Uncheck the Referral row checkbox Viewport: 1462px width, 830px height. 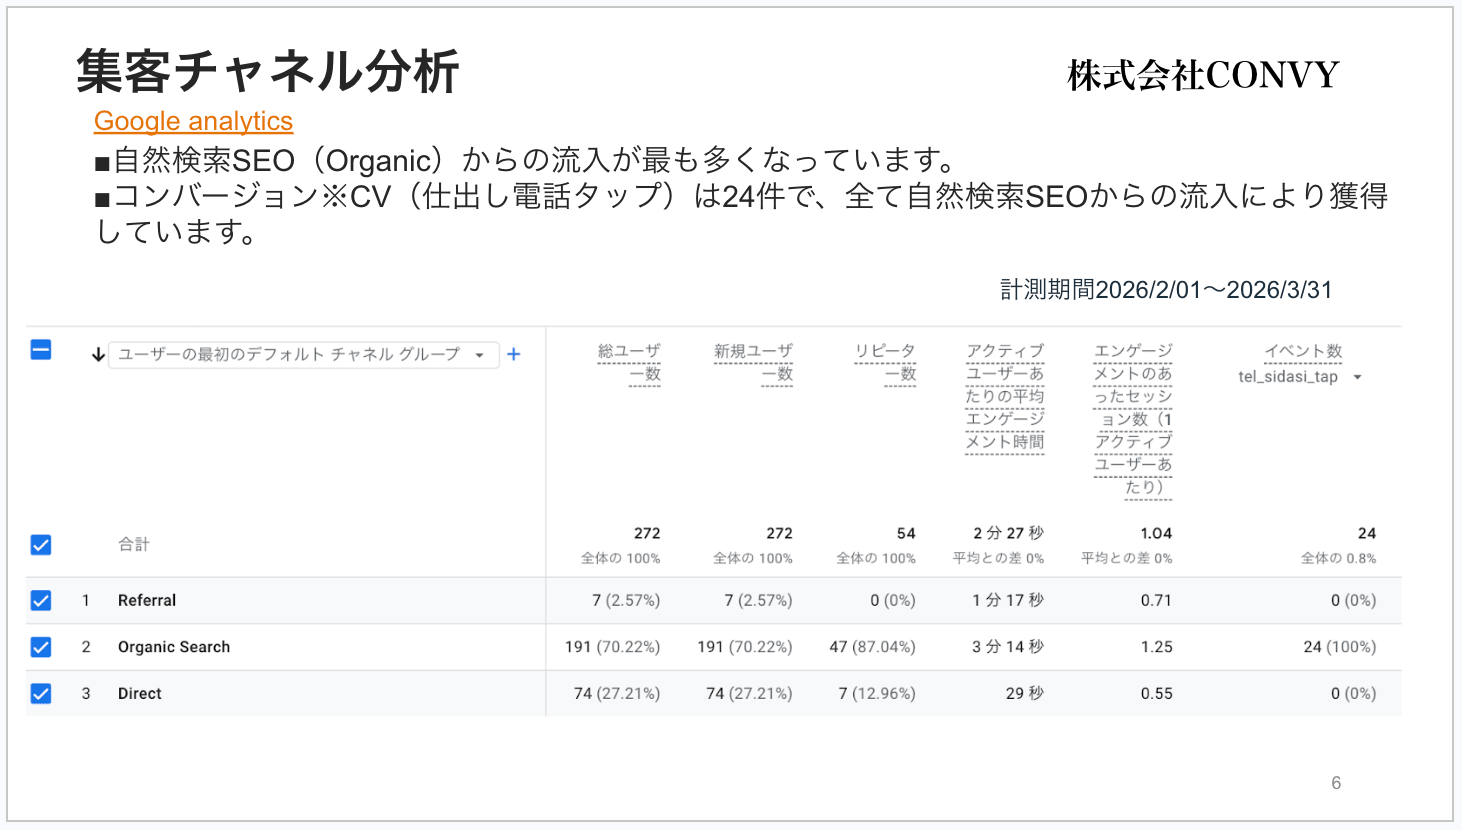[41, 600]
